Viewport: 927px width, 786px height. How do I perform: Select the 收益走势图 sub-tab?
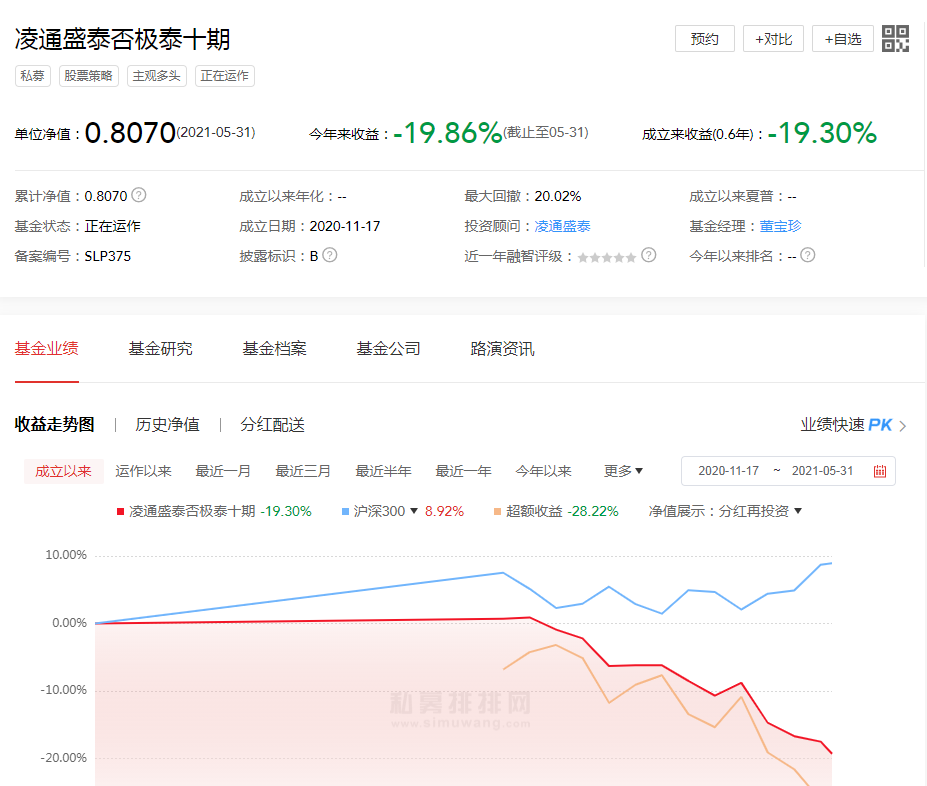pyautogui.click(x=54, y=424)
